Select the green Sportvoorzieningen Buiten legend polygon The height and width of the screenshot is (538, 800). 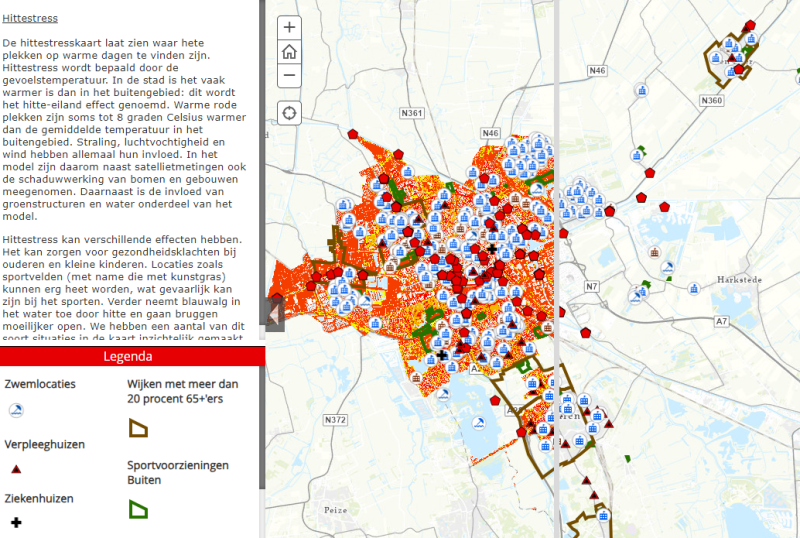tap(138, 509)
